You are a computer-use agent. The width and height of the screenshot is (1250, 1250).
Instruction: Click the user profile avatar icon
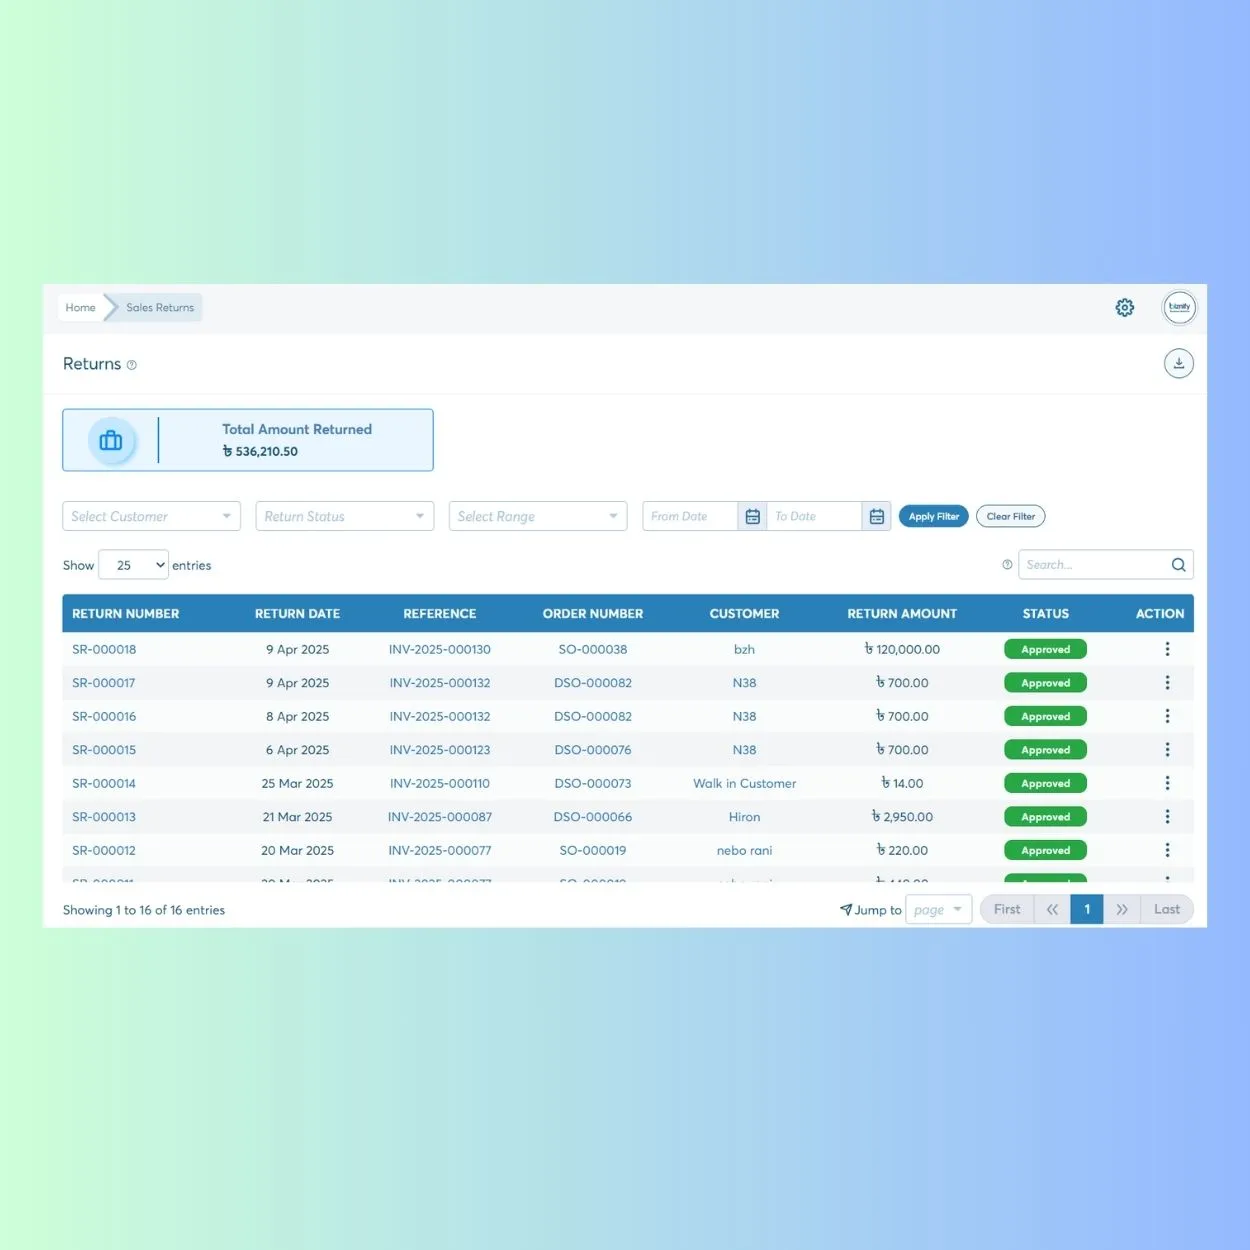(1179, 307)
